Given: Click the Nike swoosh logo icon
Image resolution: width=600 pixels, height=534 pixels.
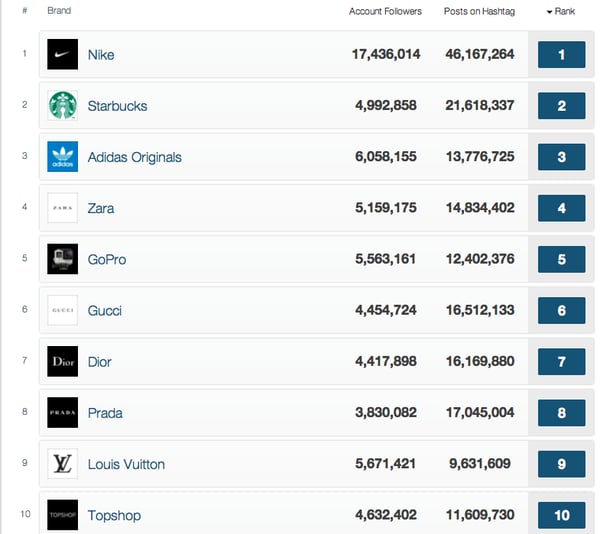Looking at the screenshot, I should [62, 54].
